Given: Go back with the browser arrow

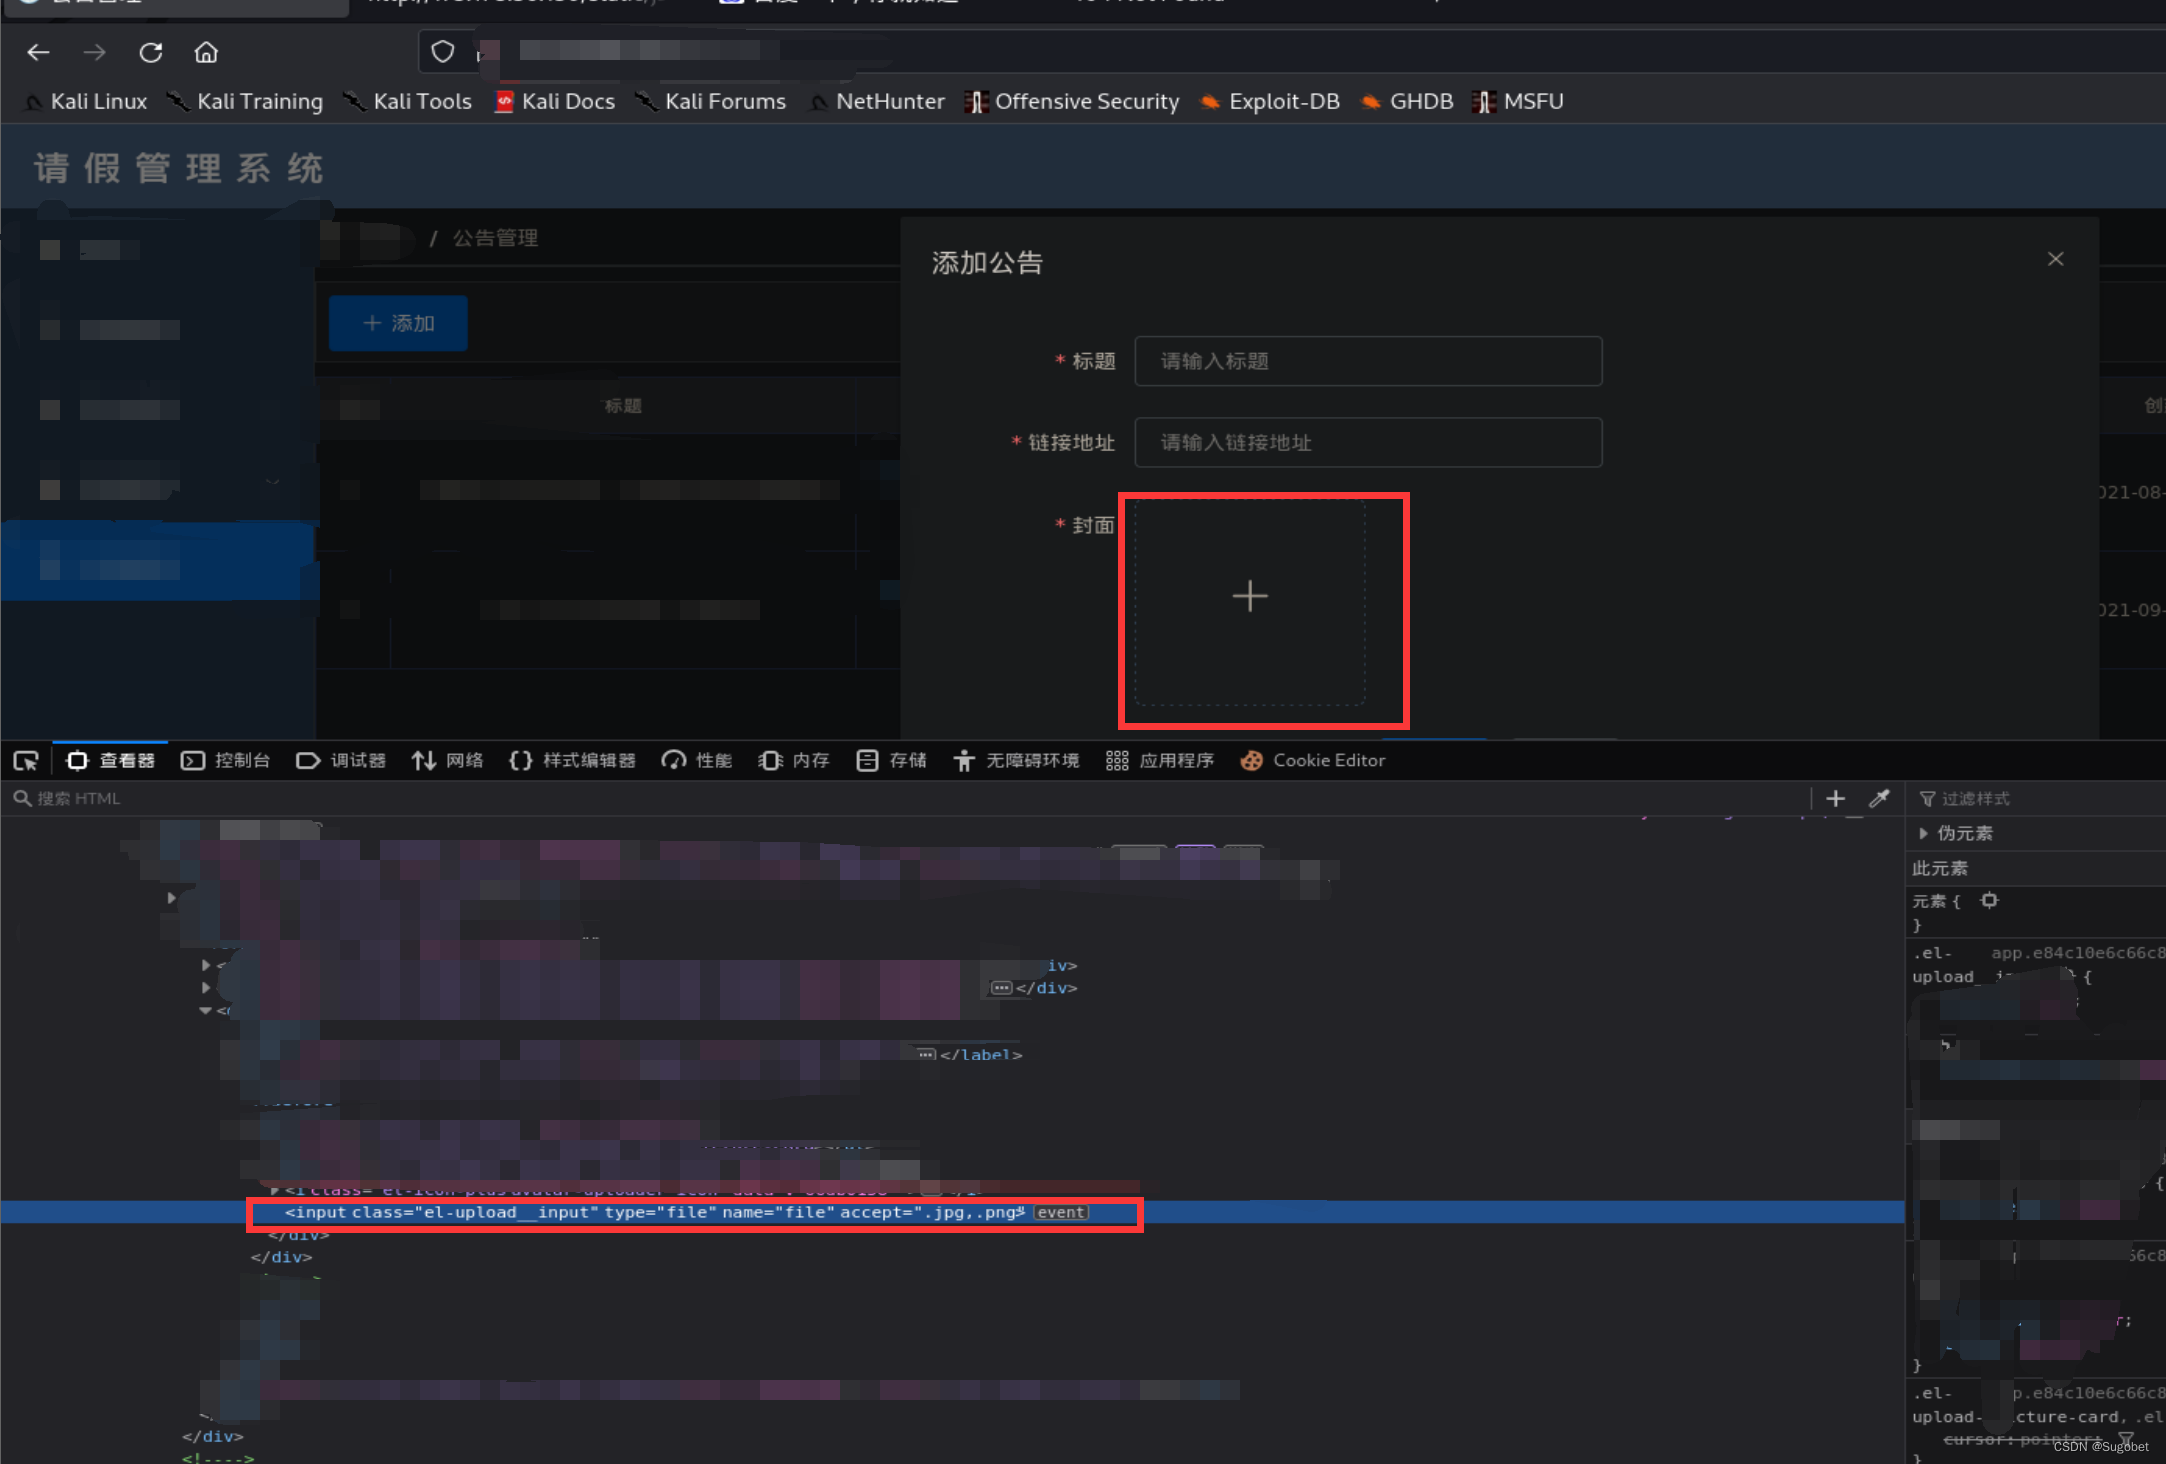Looking at the screenshot, I should pyautogui.click(x=38, y=53).
